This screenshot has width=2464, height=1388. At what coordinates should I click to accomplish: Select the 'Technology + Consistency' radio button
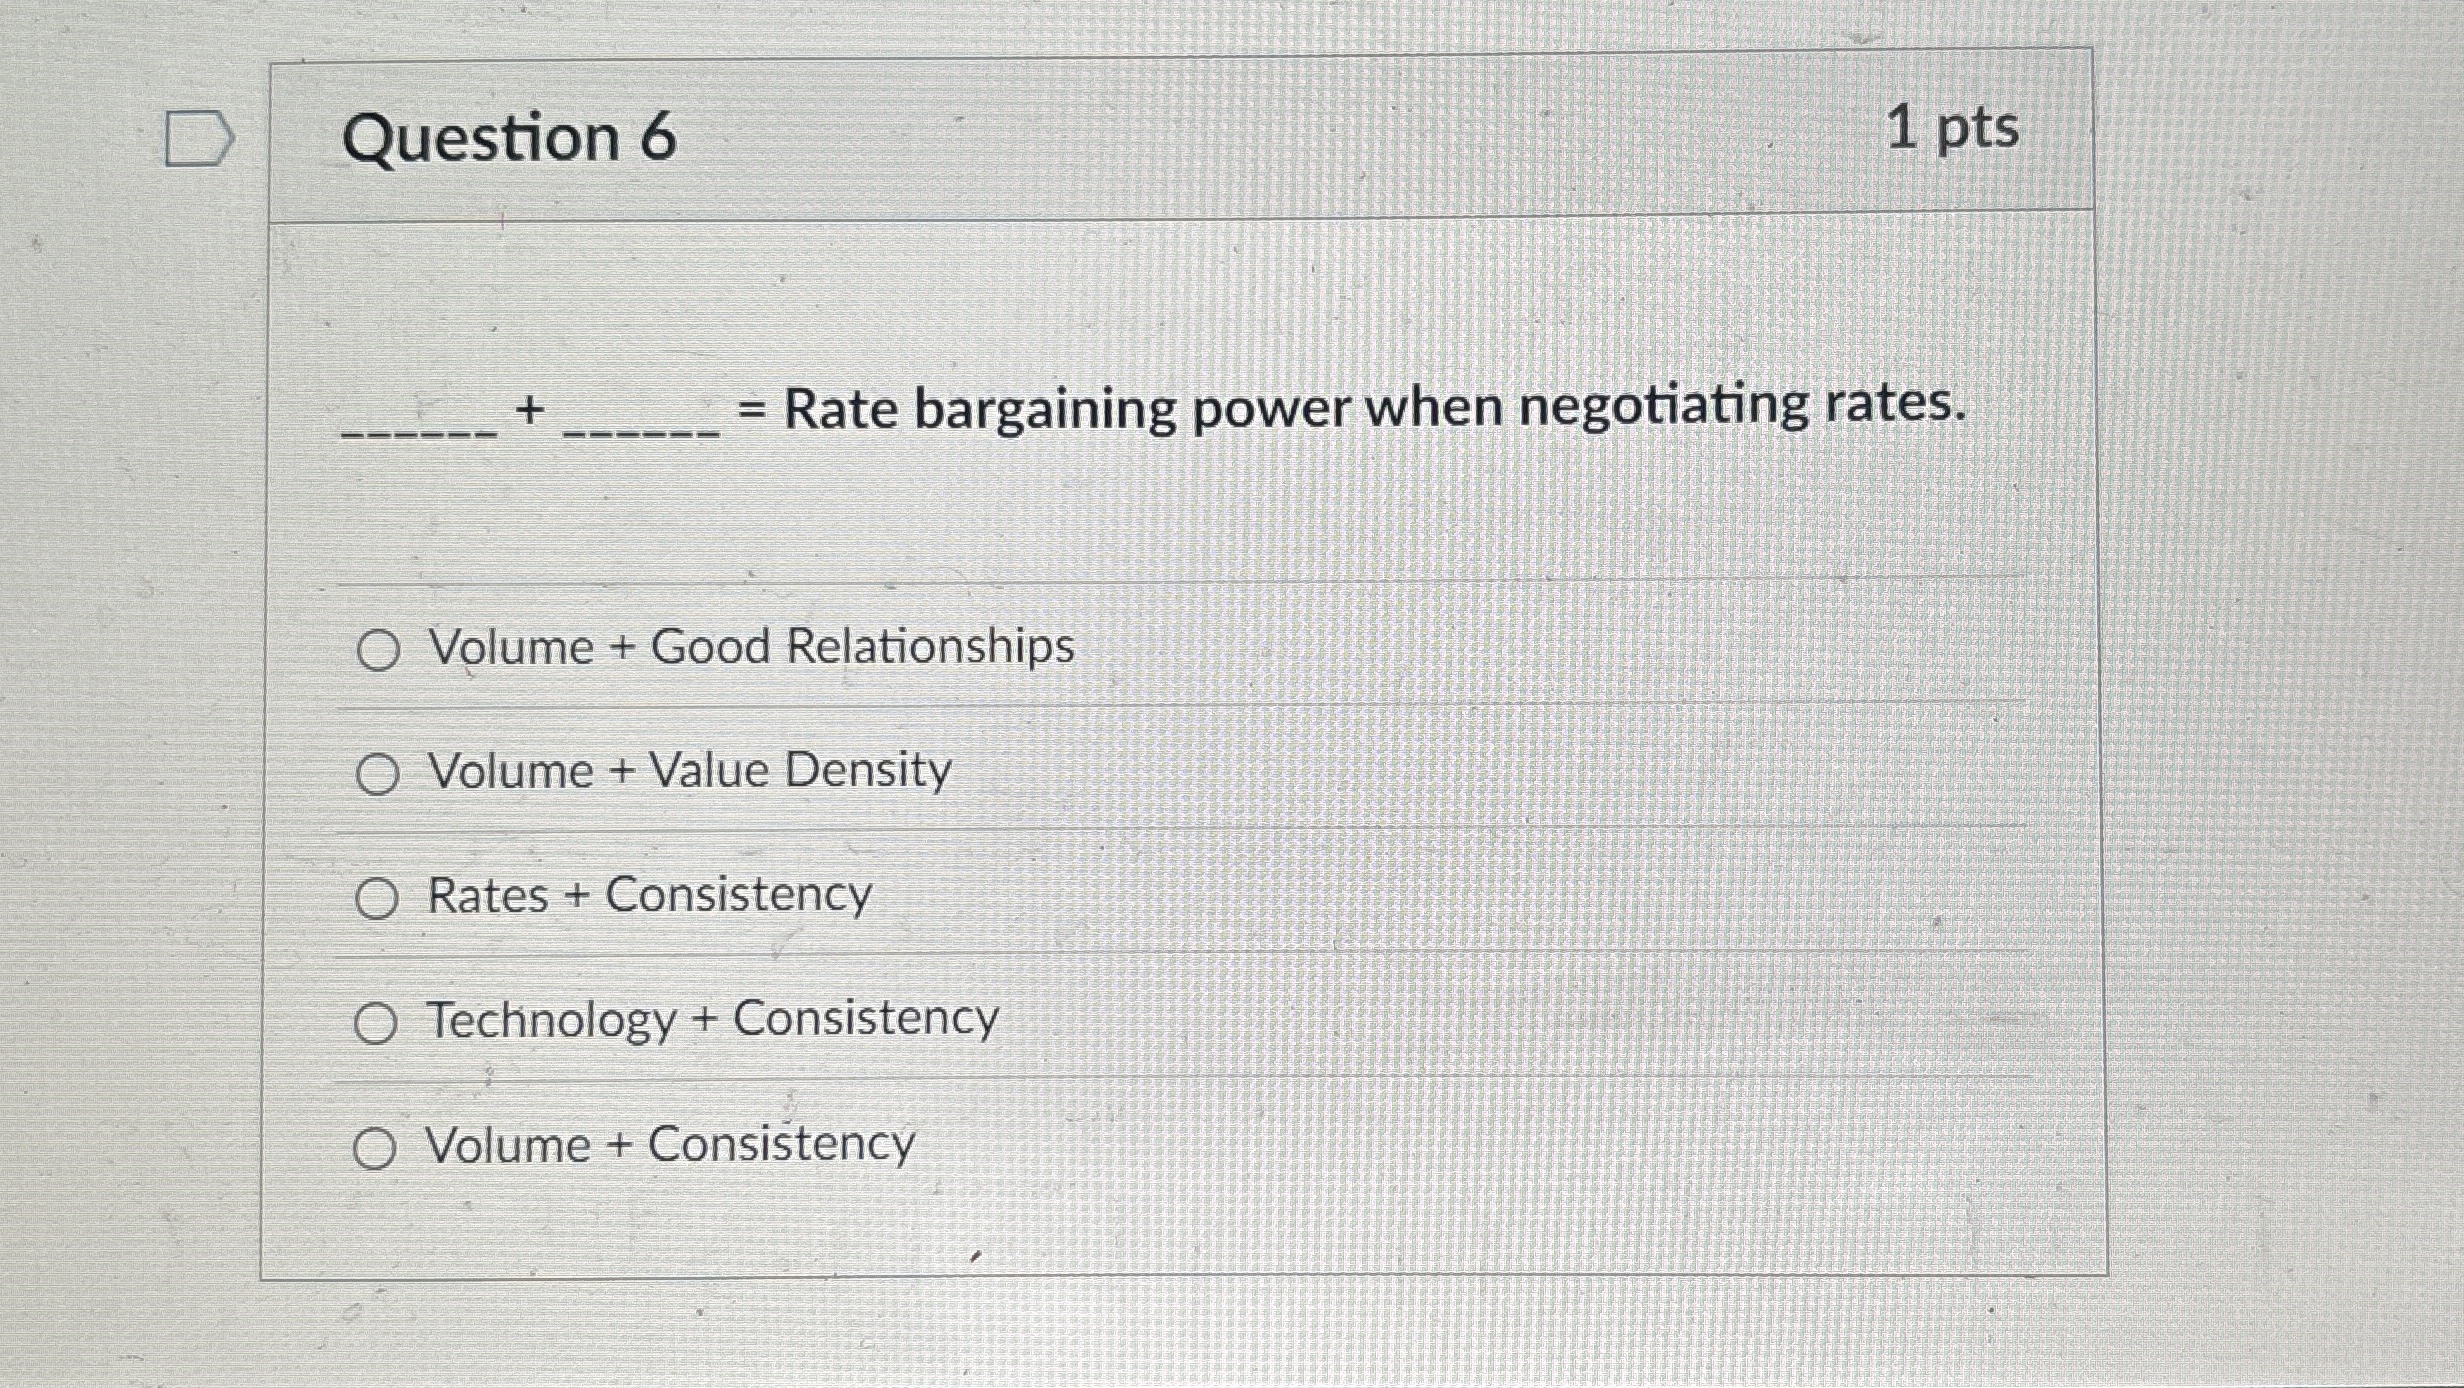(x=378, y=1022)
